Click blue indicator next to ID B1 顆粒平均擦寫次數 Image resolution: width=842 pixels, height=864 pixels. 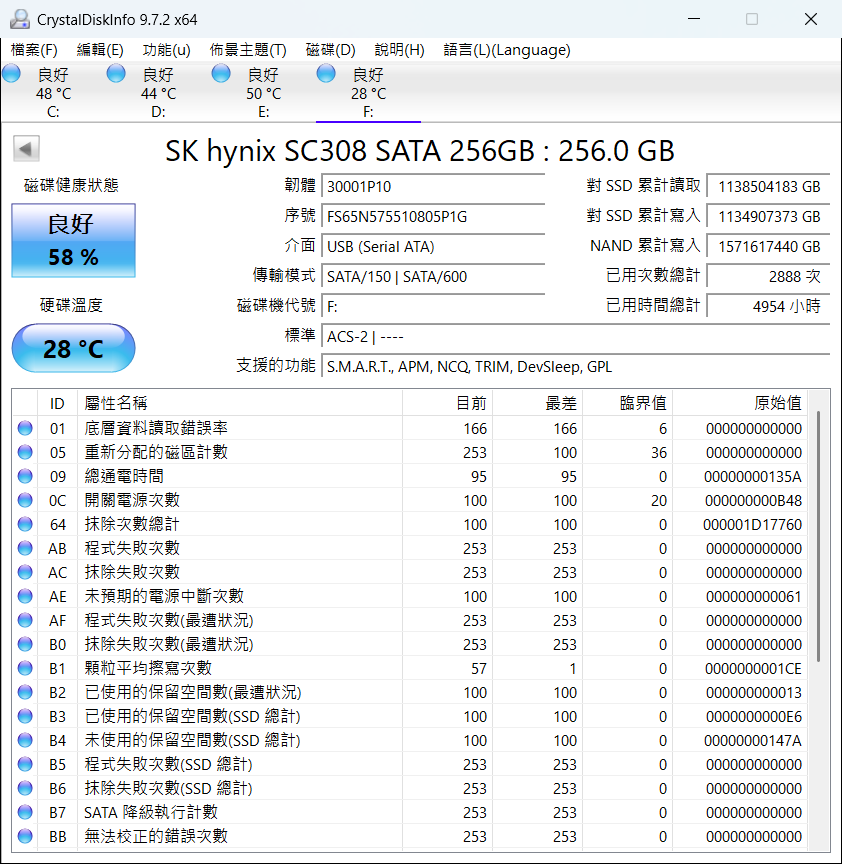coord(24,668)
